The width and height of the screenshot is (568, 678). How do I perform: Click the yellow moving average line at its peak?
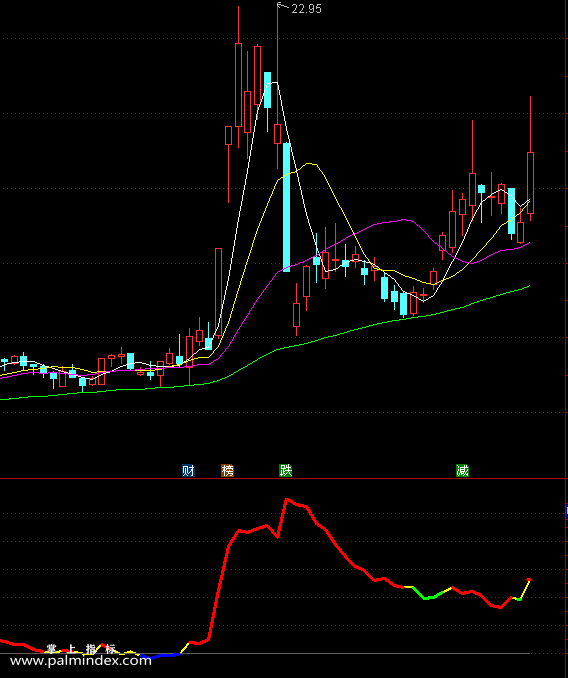coord(310,164)
